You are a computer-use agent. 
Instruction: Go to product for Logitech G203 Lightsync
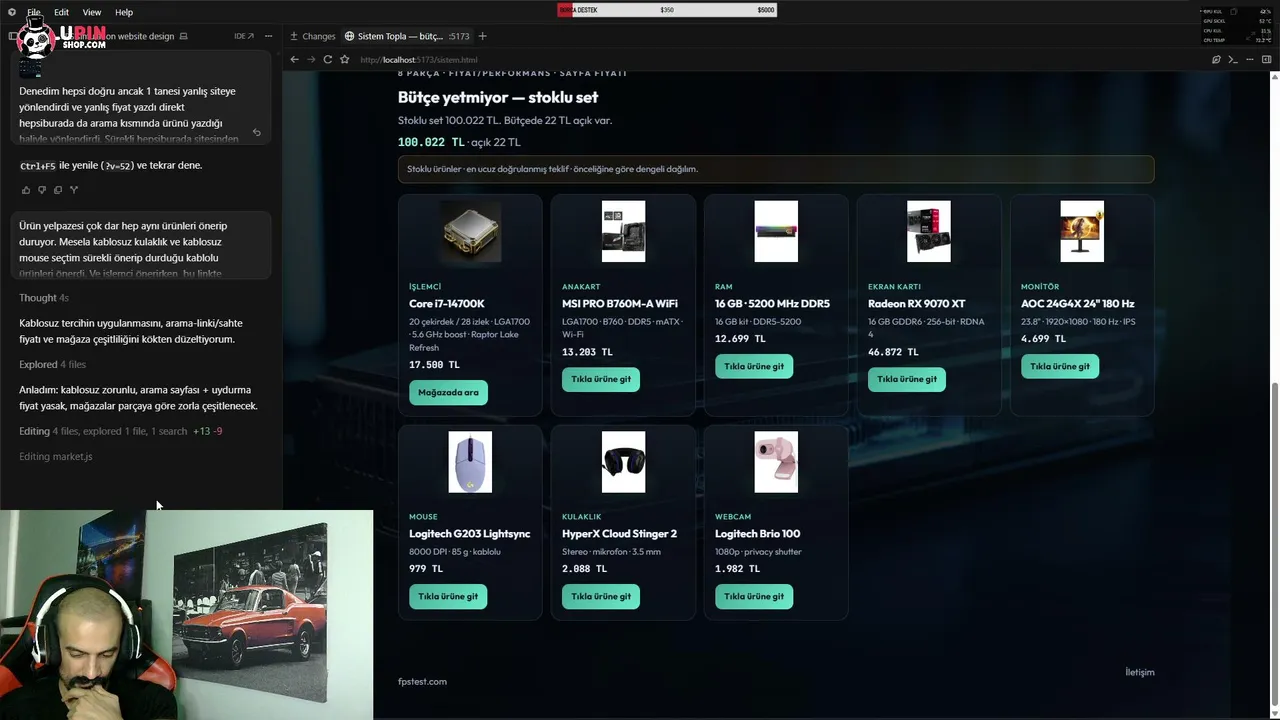click(448, 596)
